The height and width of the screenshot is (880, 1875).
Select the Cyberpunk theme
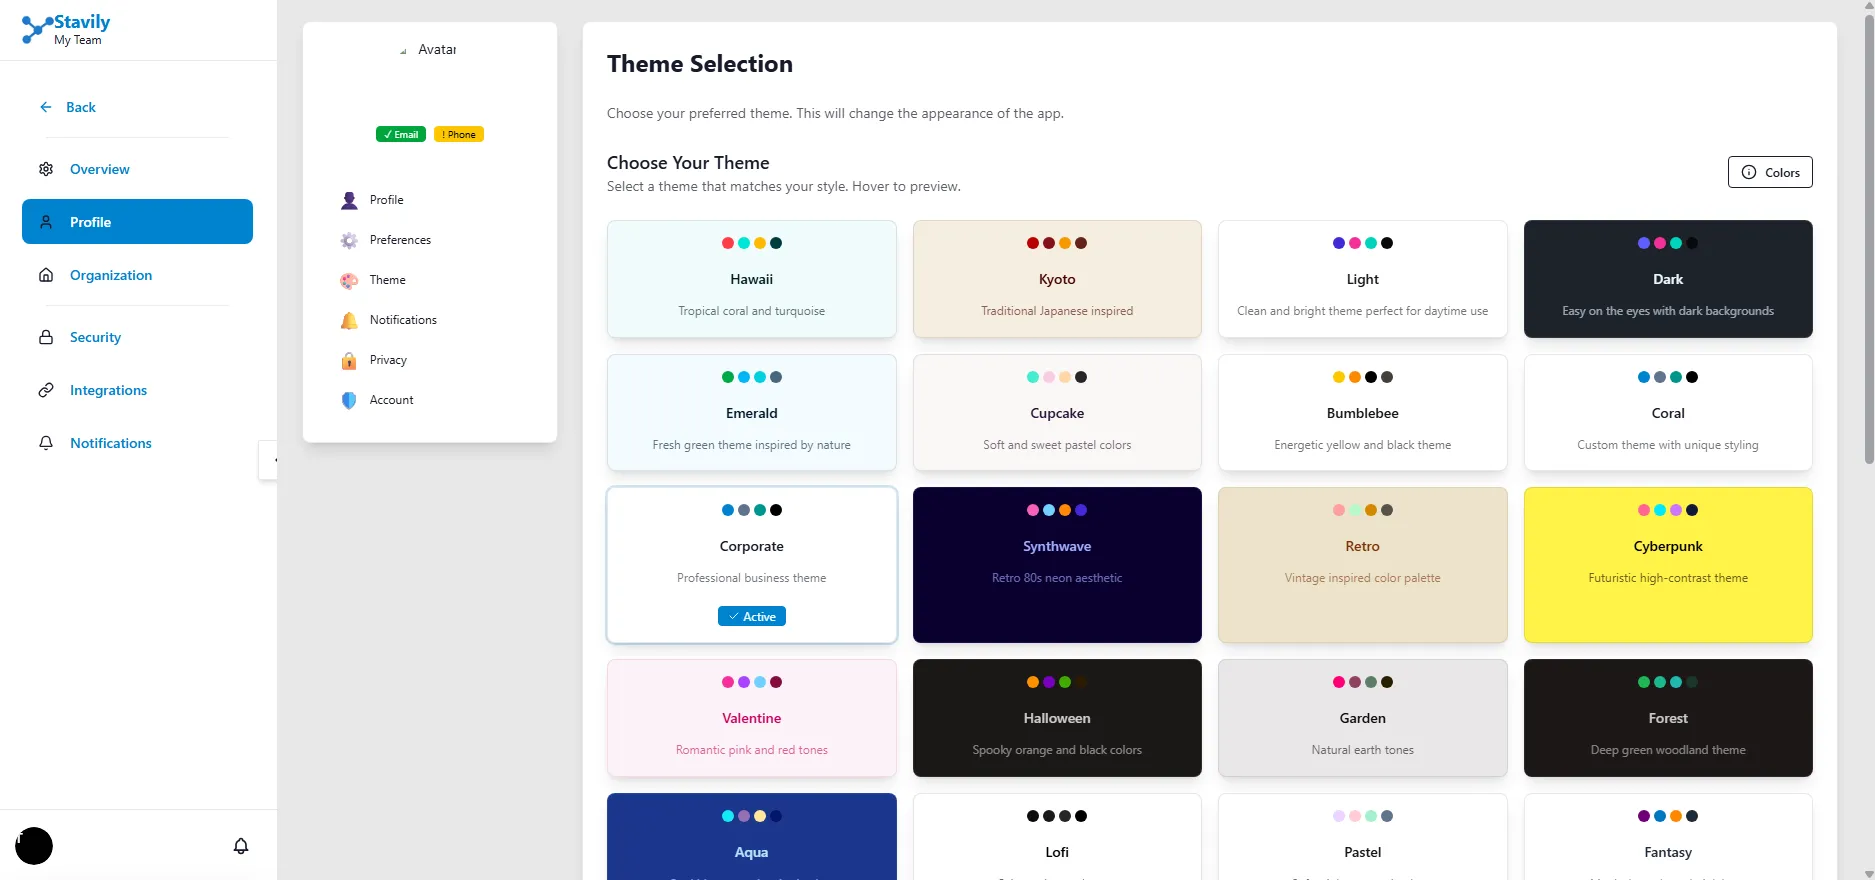(x=1667, y=565)
